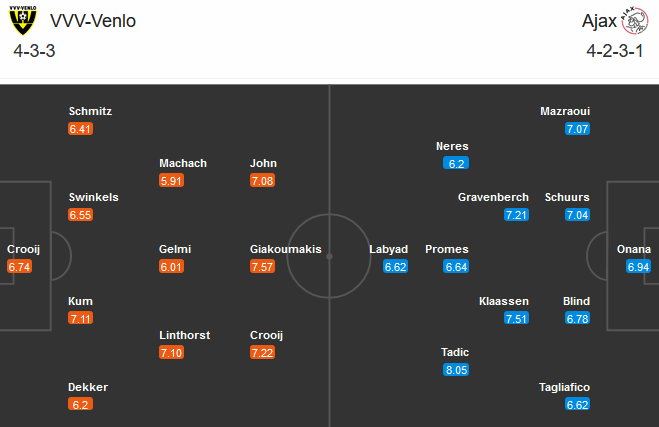Select player Mazraoui
Image resolution: width=659 pixels, height=427 pixels.
coord(565,111)
